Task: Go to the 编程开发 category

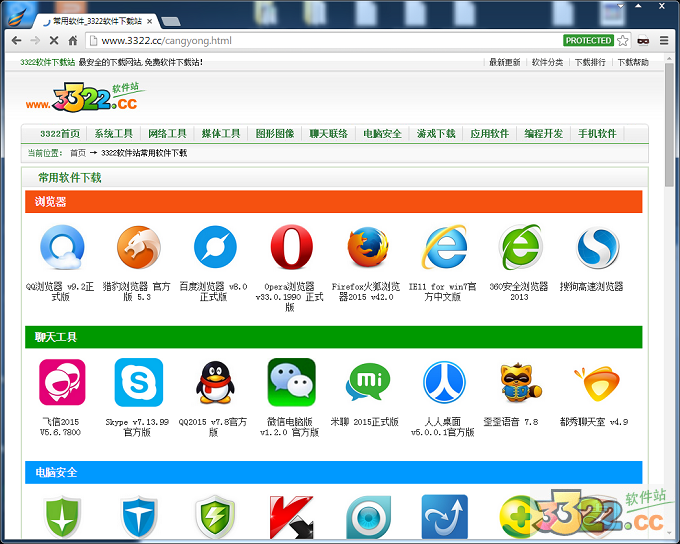Action: [x=544, y=134]
